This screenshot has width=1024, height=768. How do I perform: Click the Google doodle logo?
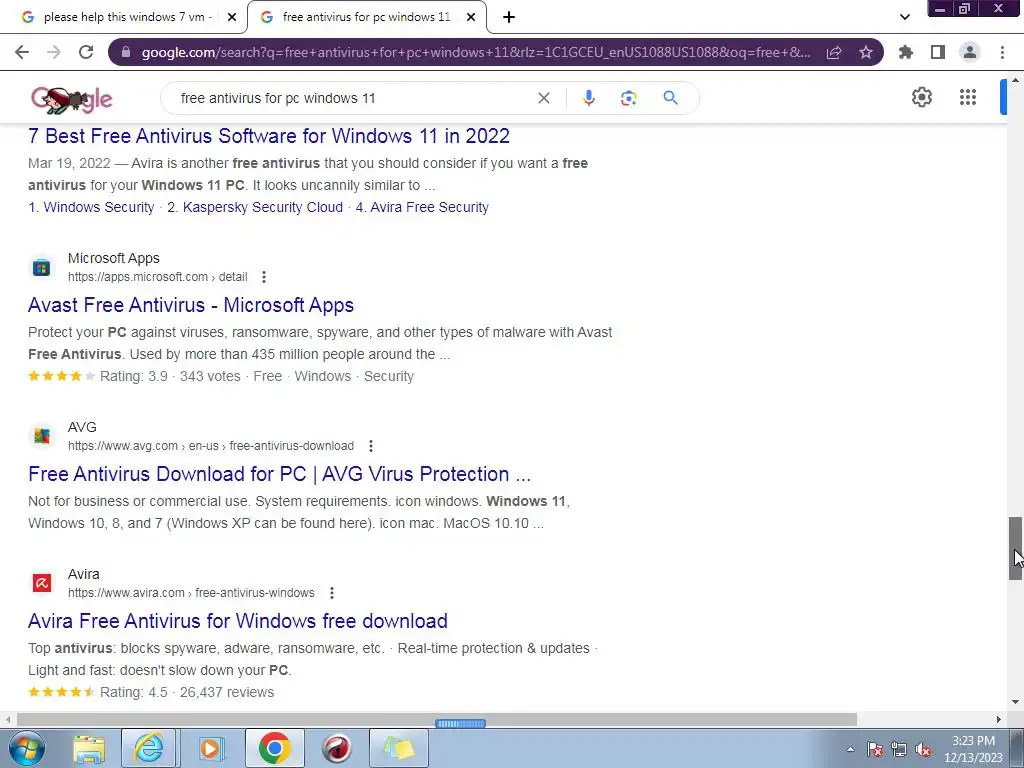tap(72, 99)
